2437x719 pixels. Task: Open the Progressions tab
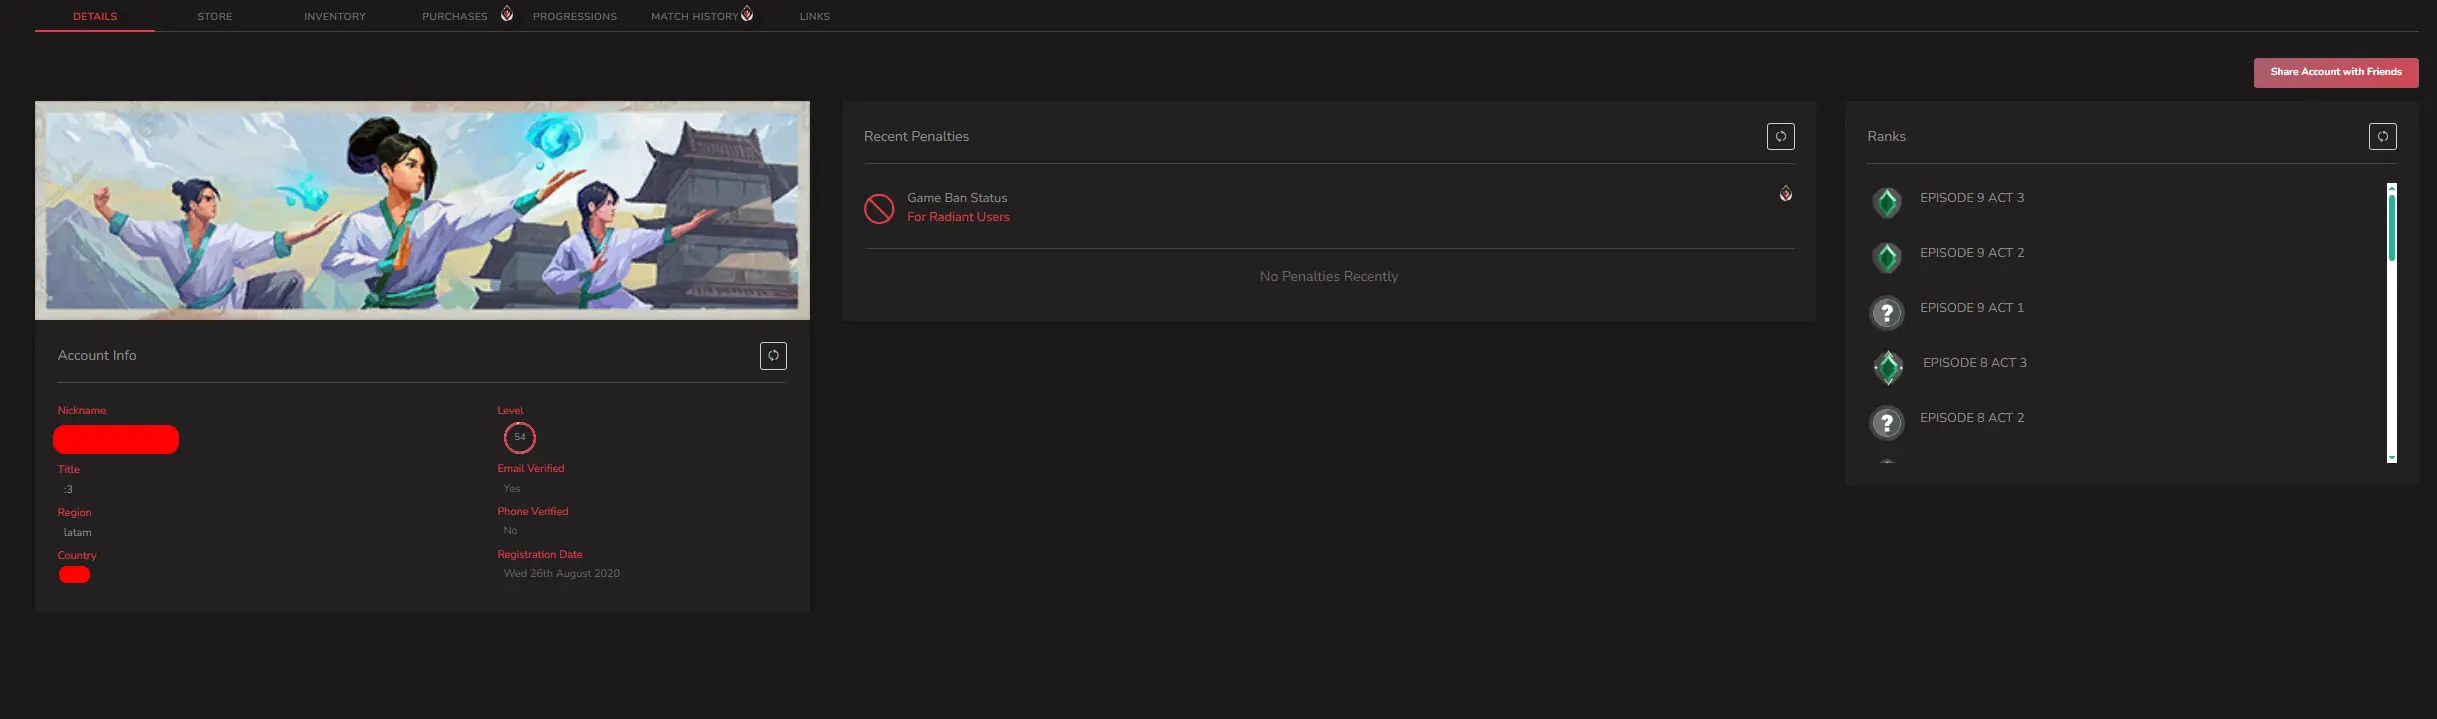point(575,16)
